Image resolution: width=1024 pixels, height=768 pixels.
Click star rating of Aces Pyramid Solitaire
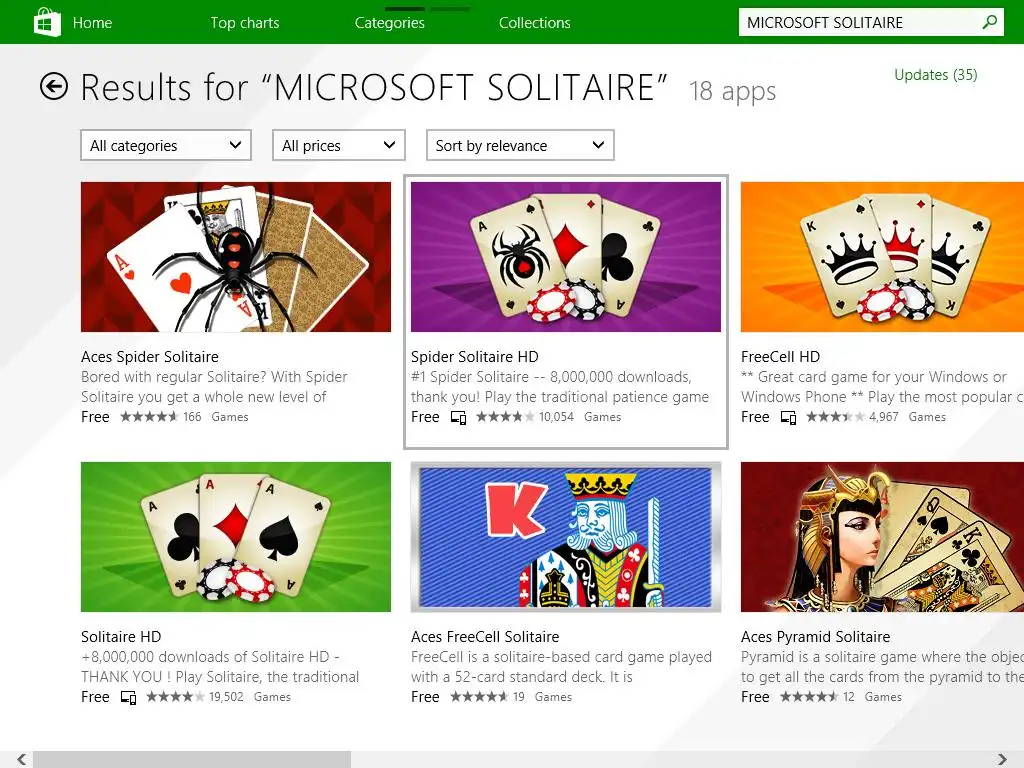[809, 697]
